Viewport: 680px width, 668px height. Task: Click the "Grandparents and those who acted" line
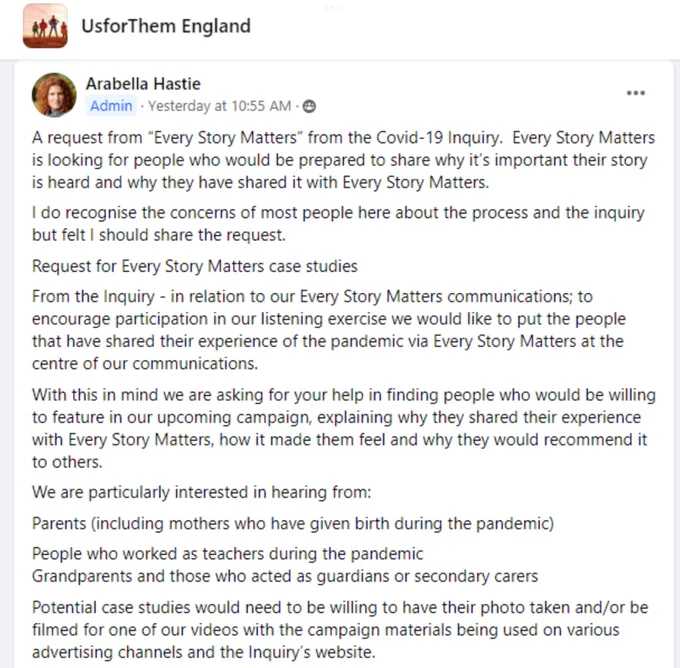pos(285,576)
